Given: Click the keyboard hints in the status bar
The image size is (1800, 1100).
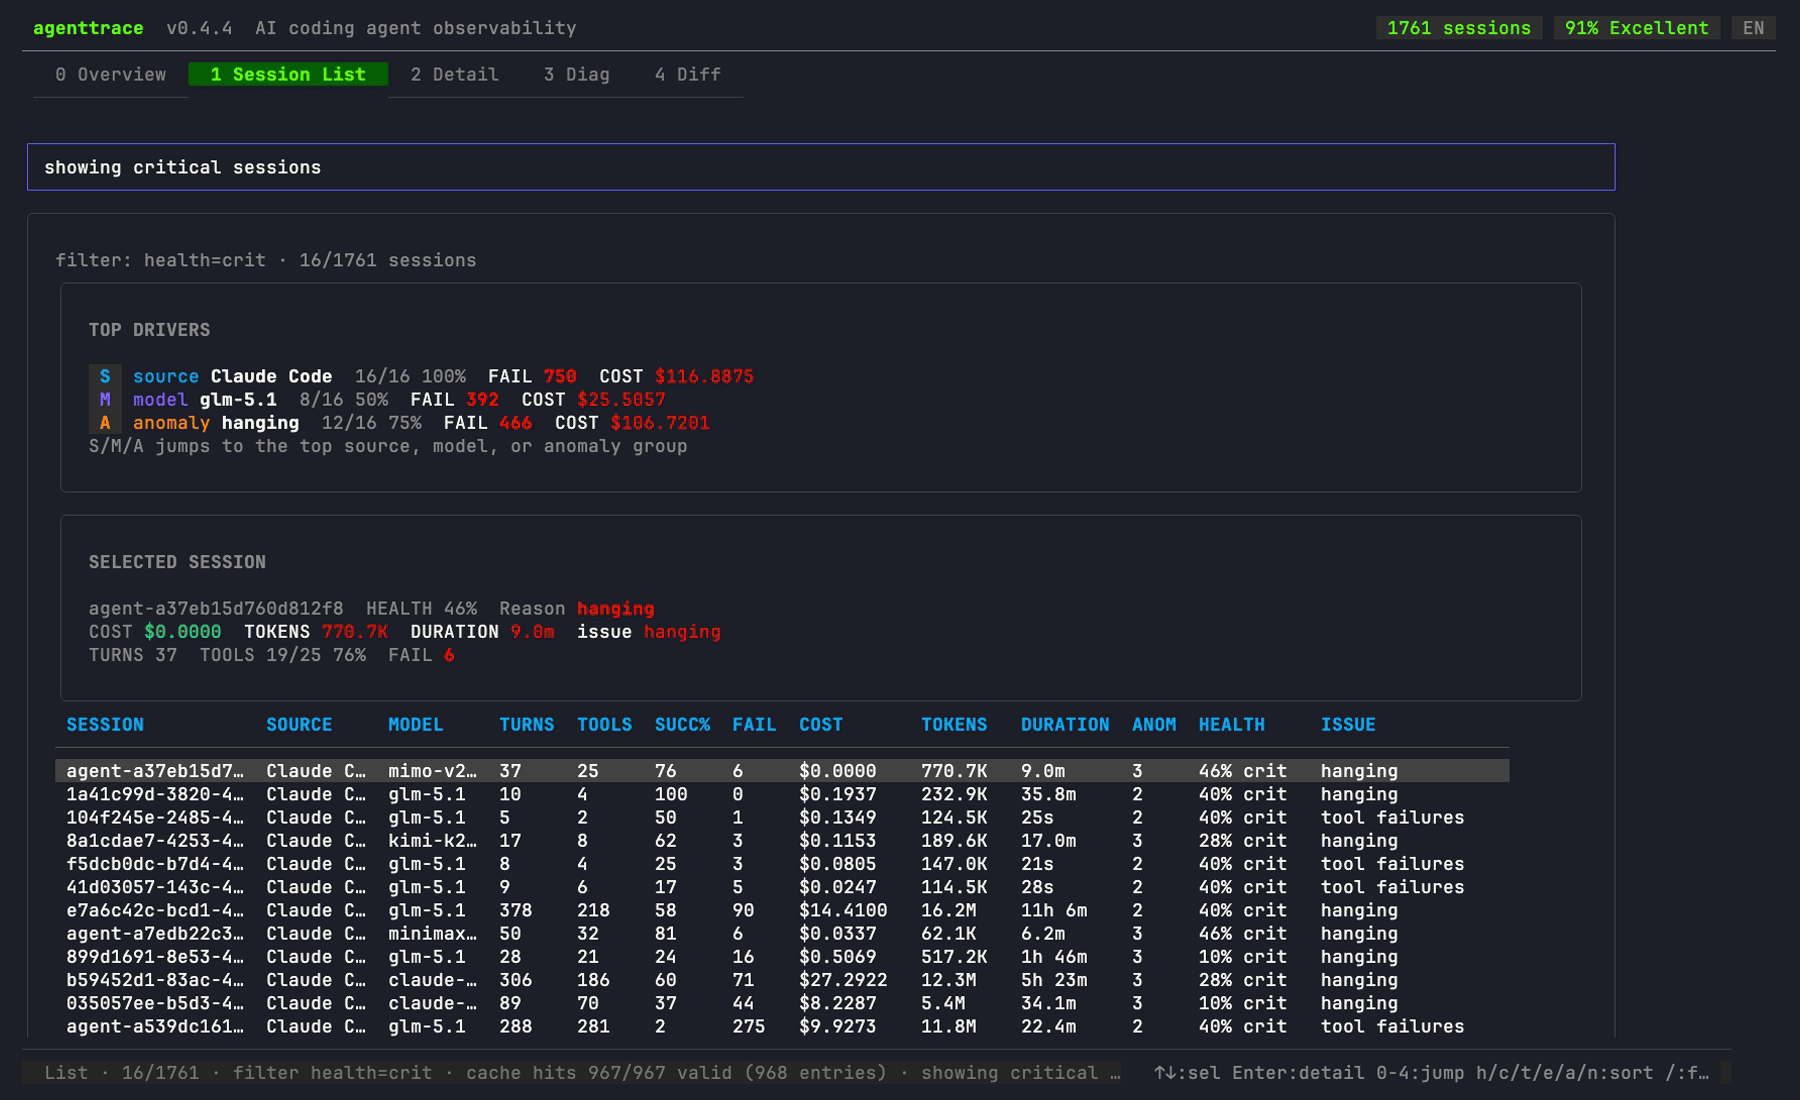Looking at the screenshot, I should pyautogui.click(x=1431, y=1073).
